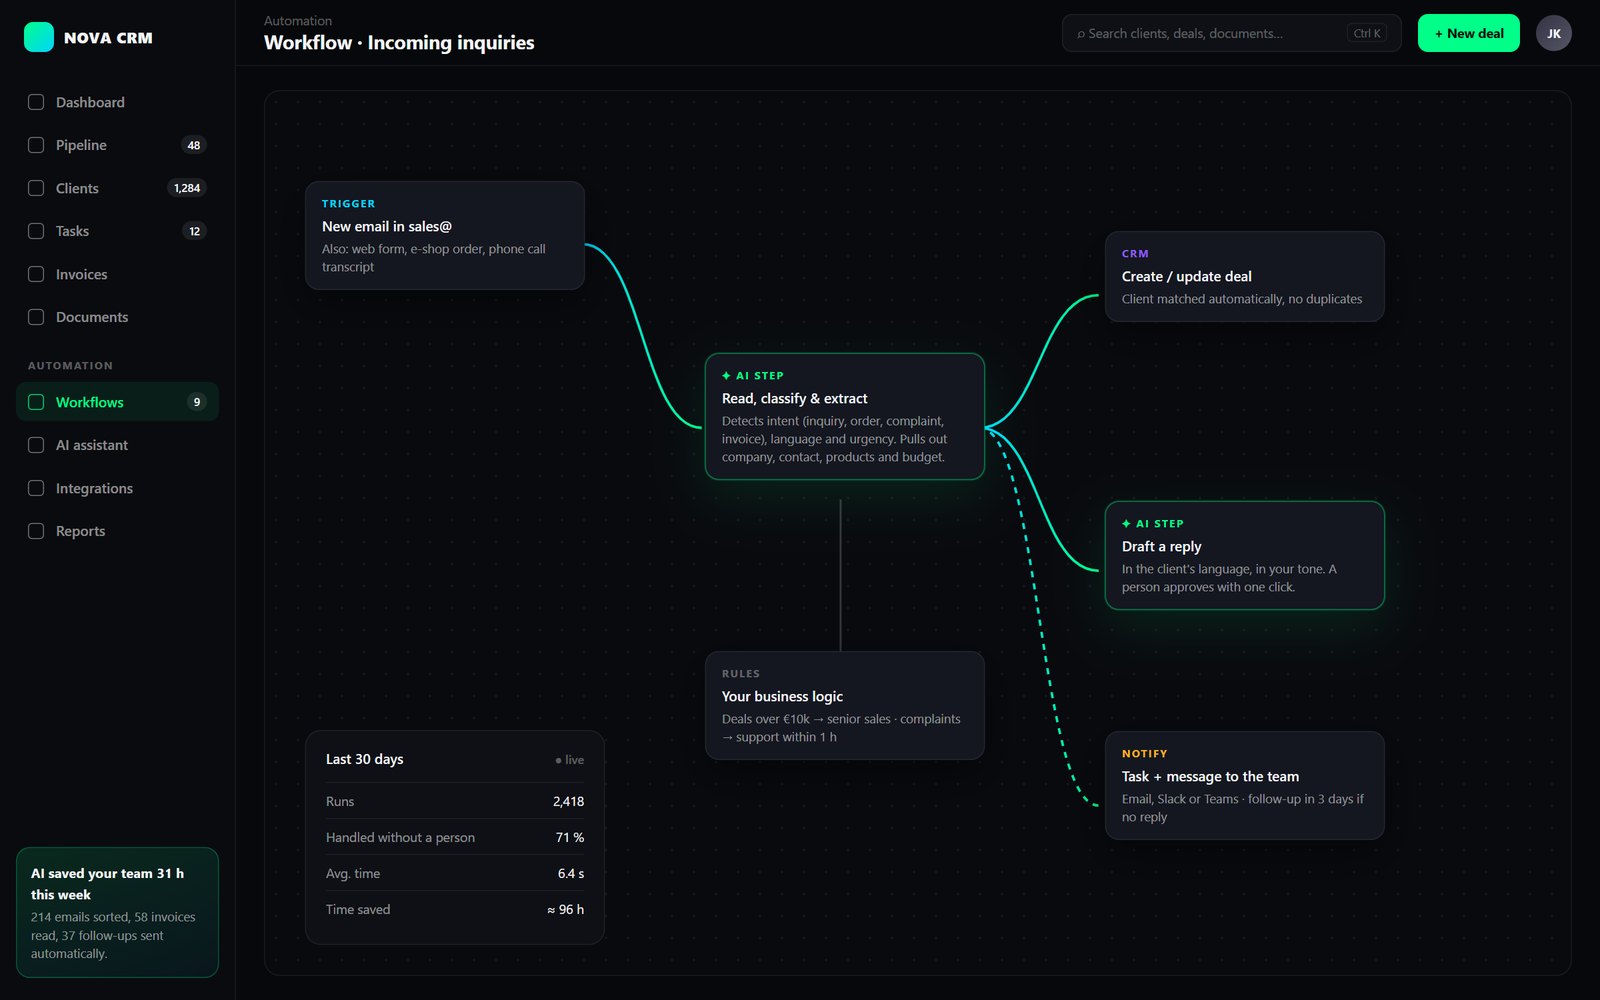Open the Create / update deal CRM node
Viewport: 1600px width, 1000px height.
pyautogui.click(x=1245, y=276)
